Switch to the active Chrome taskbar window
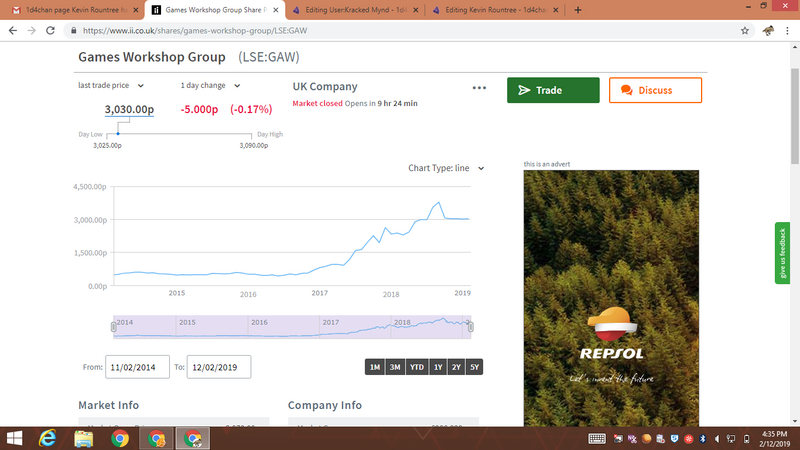Viewport: 800px width, 450px height. 193,438
